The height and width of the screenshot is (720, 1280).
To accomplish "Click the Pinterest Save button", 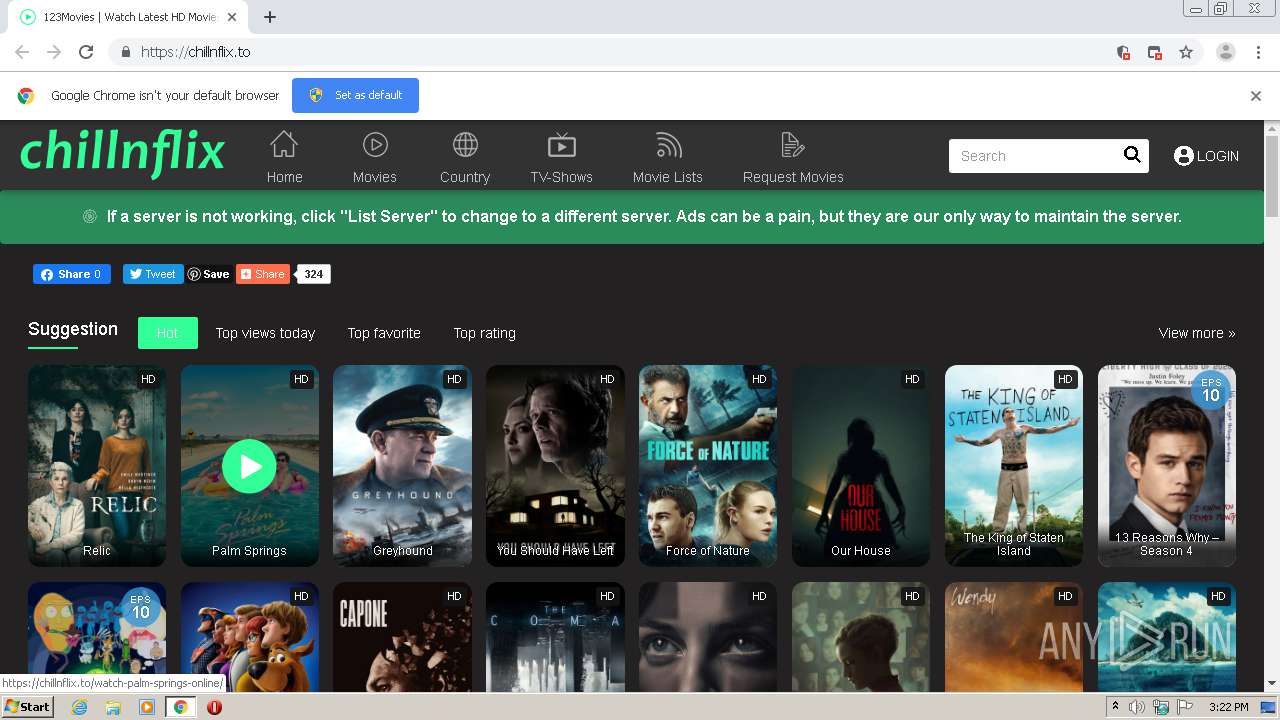I will coord(209,274).
